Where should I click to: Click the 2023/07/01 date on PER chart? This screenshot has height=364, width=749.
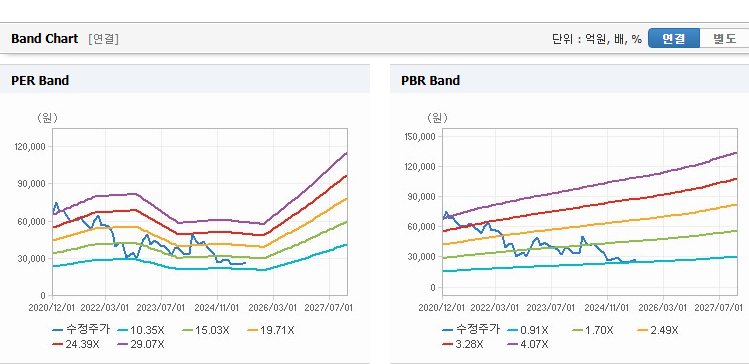click(x=161, y=307)
